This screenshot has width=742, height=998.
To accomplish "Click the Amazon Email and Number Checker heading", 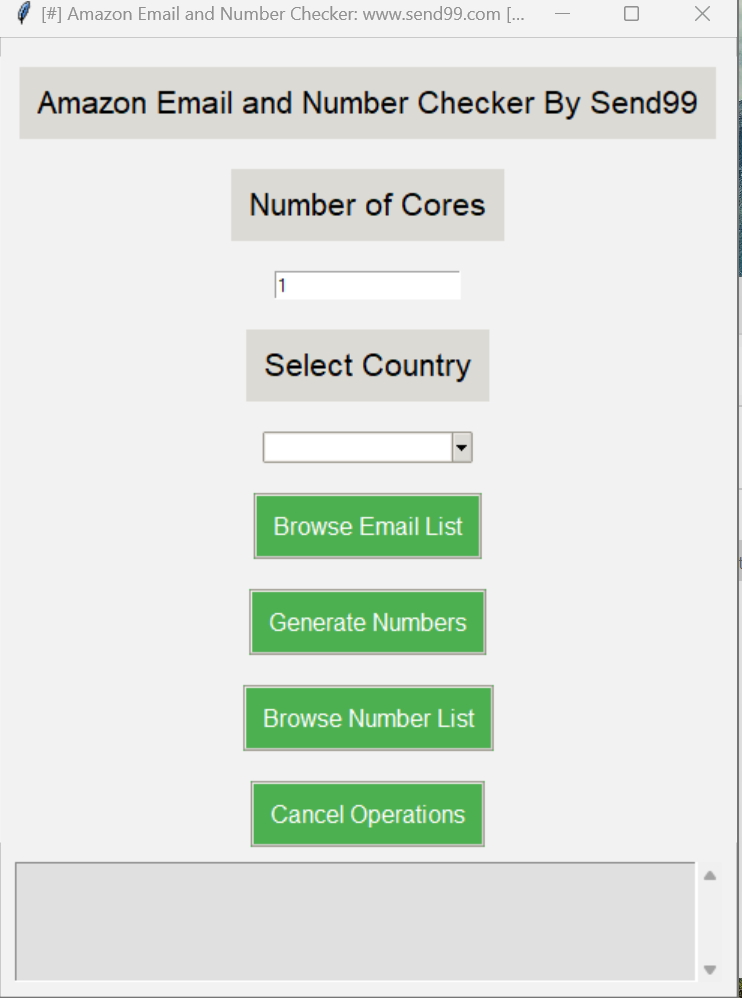I will [x=367, y=103].
